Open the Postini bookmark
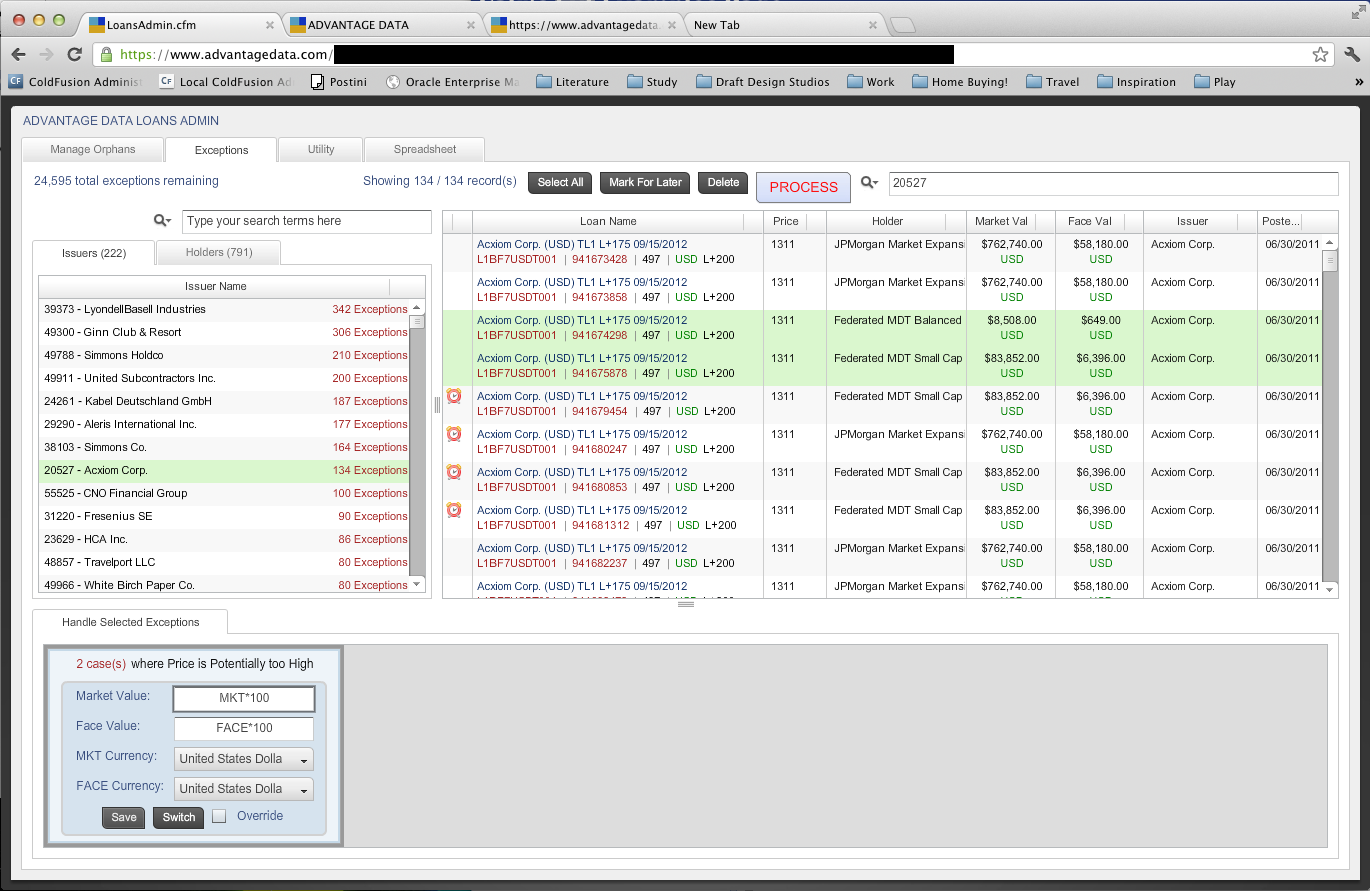Image resolution: width=1370 pixels, height=891 pixels. (x=339, y=82)
